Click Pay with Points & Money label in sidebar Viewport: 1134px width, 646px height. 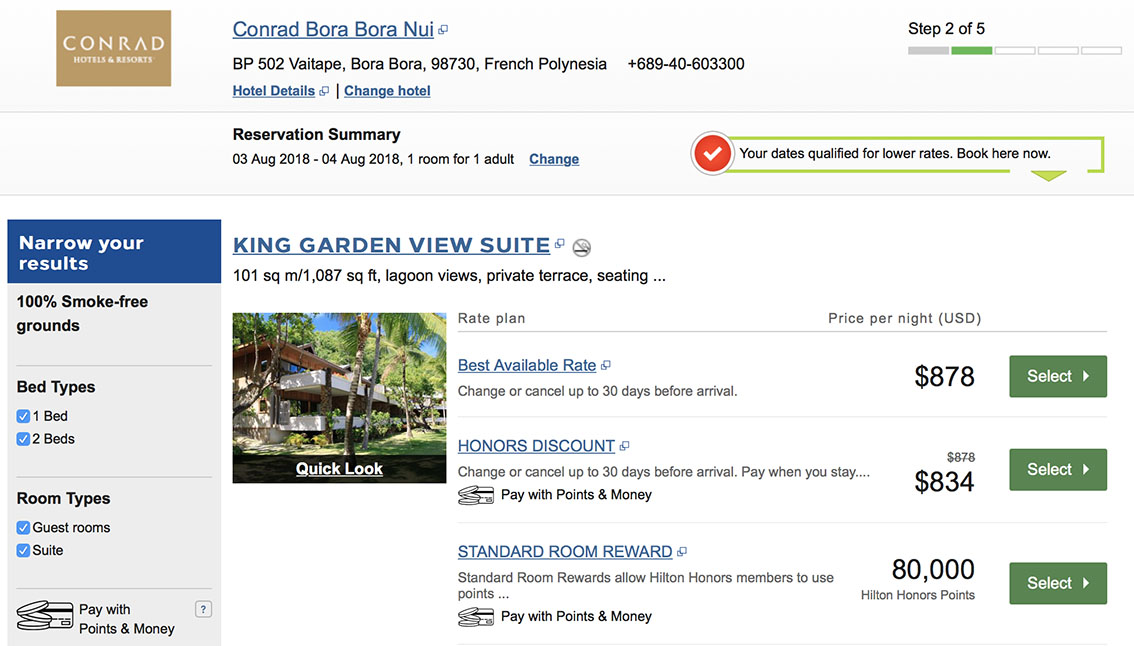[127, 619]
